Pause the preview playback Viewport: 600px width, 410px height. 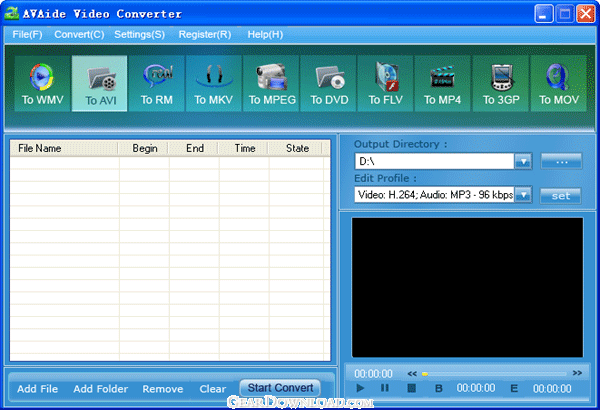[385, 388]
